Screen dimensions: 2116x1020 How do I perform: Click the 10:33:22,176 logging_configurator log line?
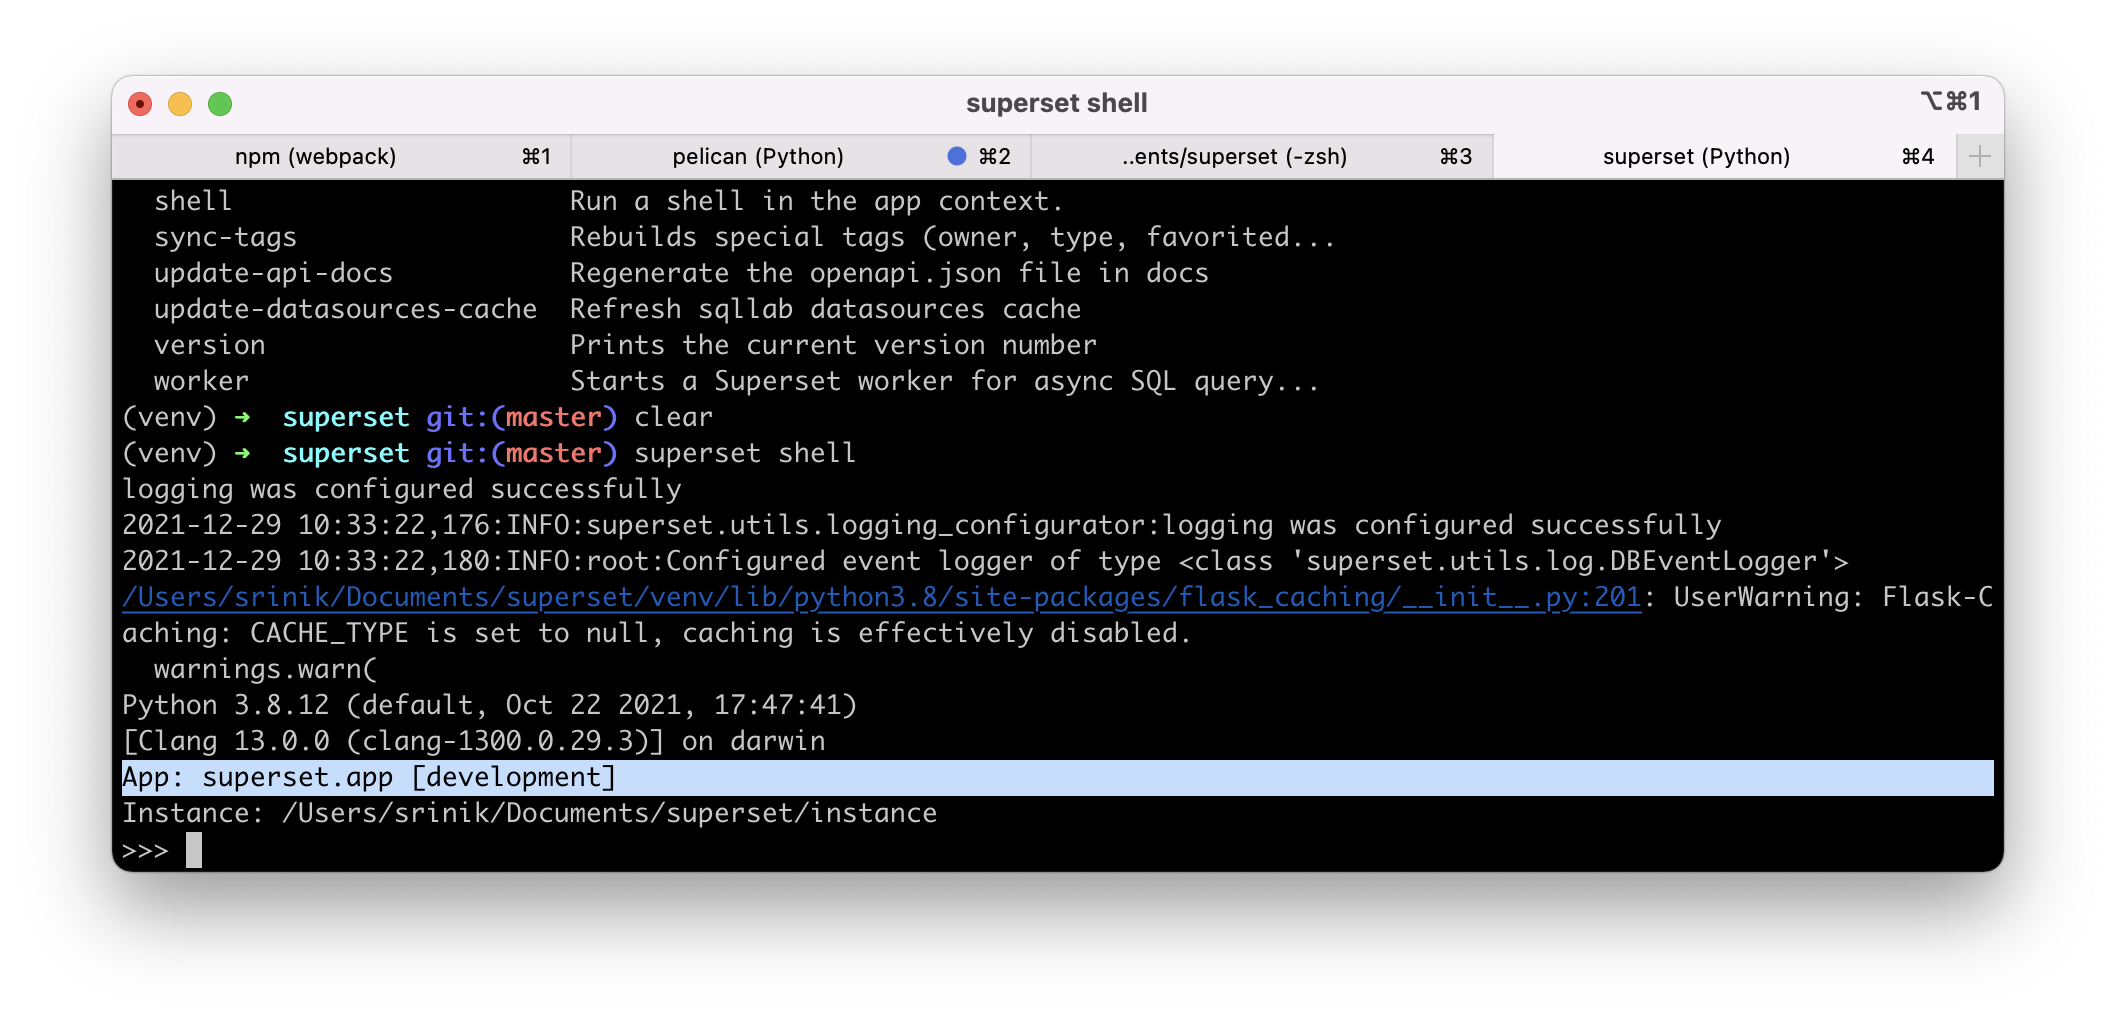coord(921,525)
